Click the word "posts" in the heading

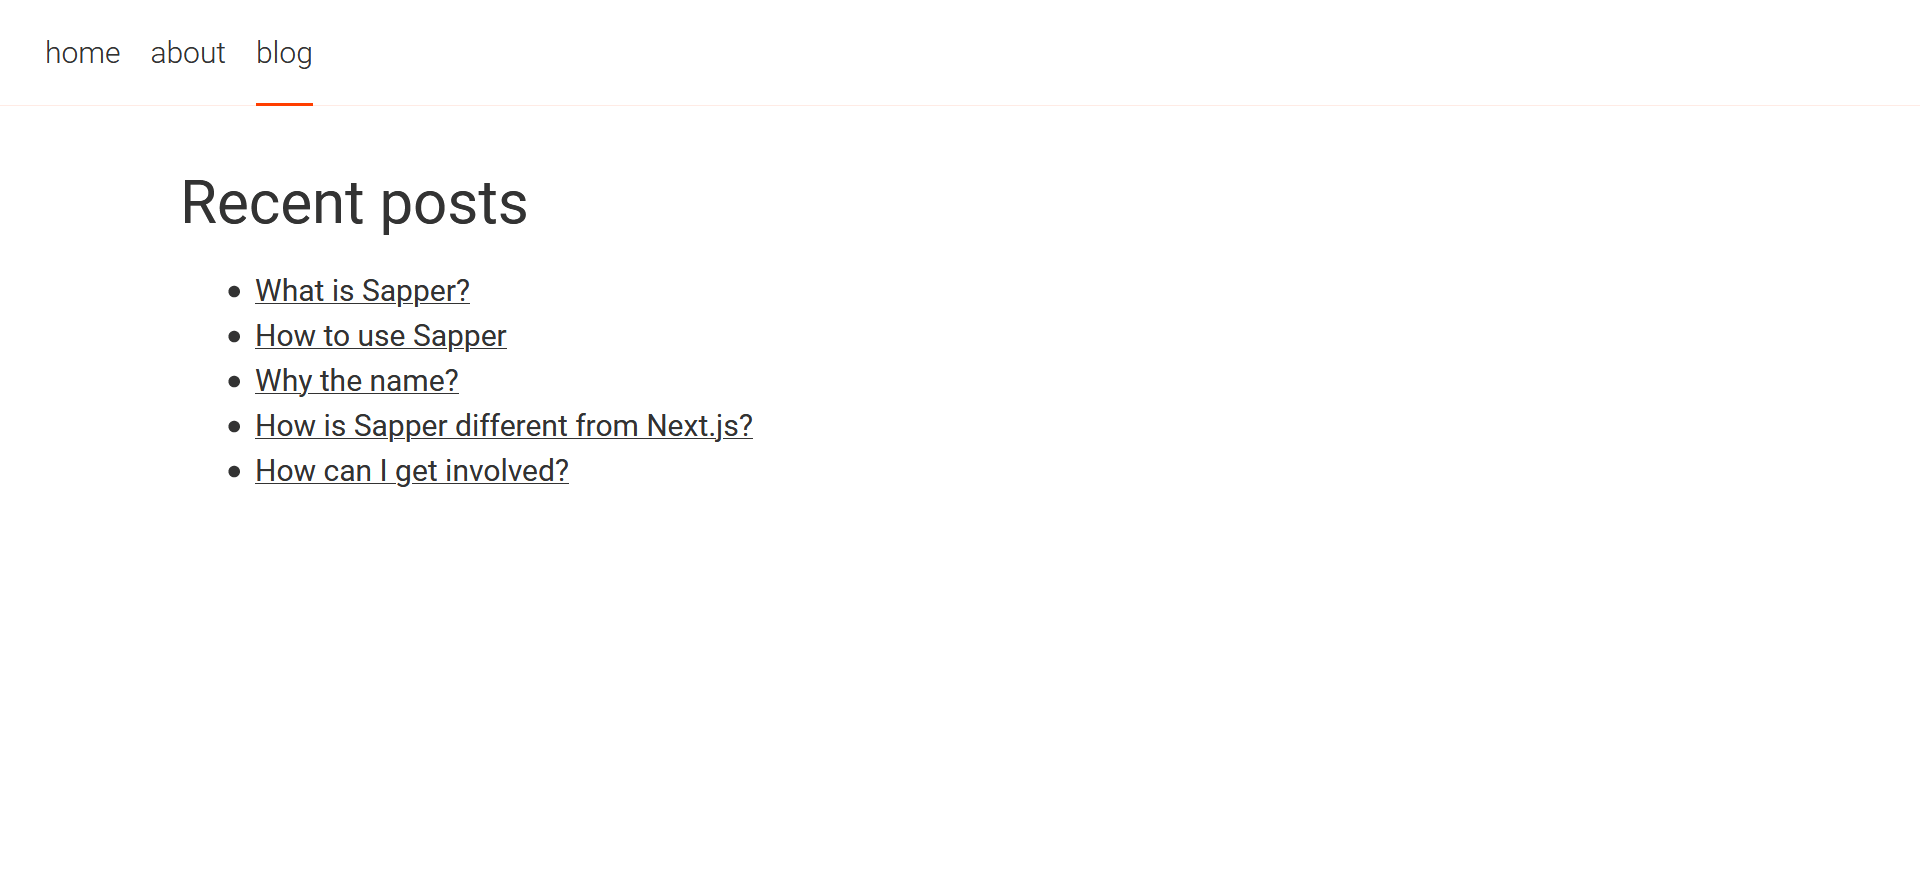(x=454, y=203)
